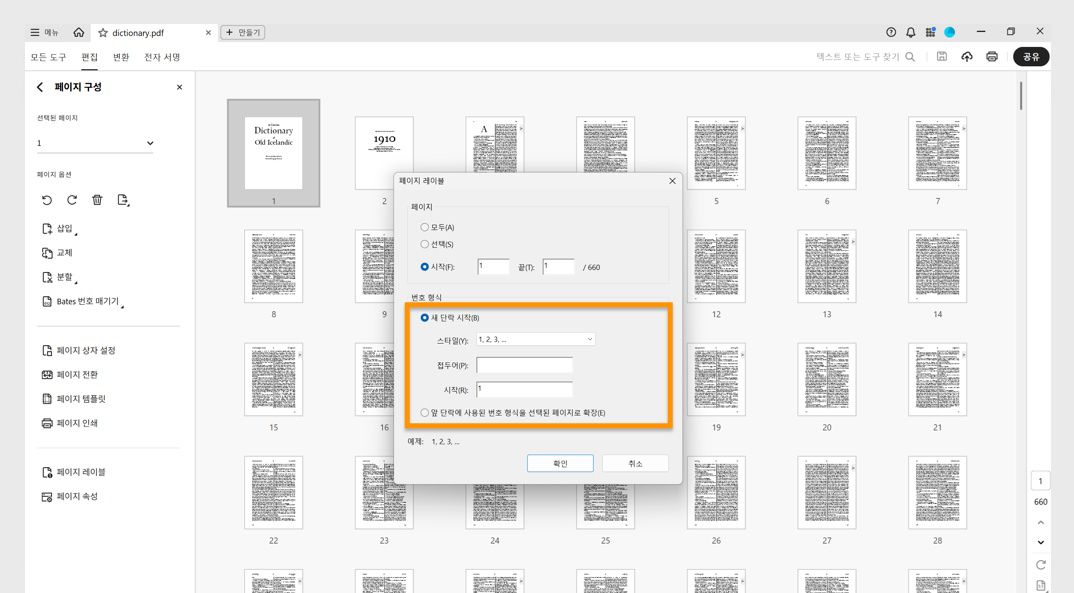This screenshot has height=593, width=1074.
Task: Rotate page clockwise icon
Action: coord(72,200)
